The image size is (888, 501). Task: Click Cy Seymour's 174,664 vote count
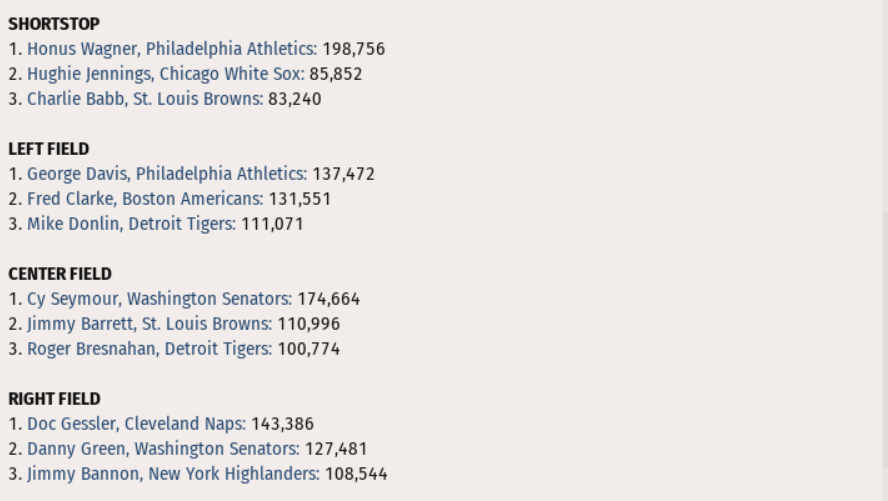pyautogui.click(x=328, y=299)
